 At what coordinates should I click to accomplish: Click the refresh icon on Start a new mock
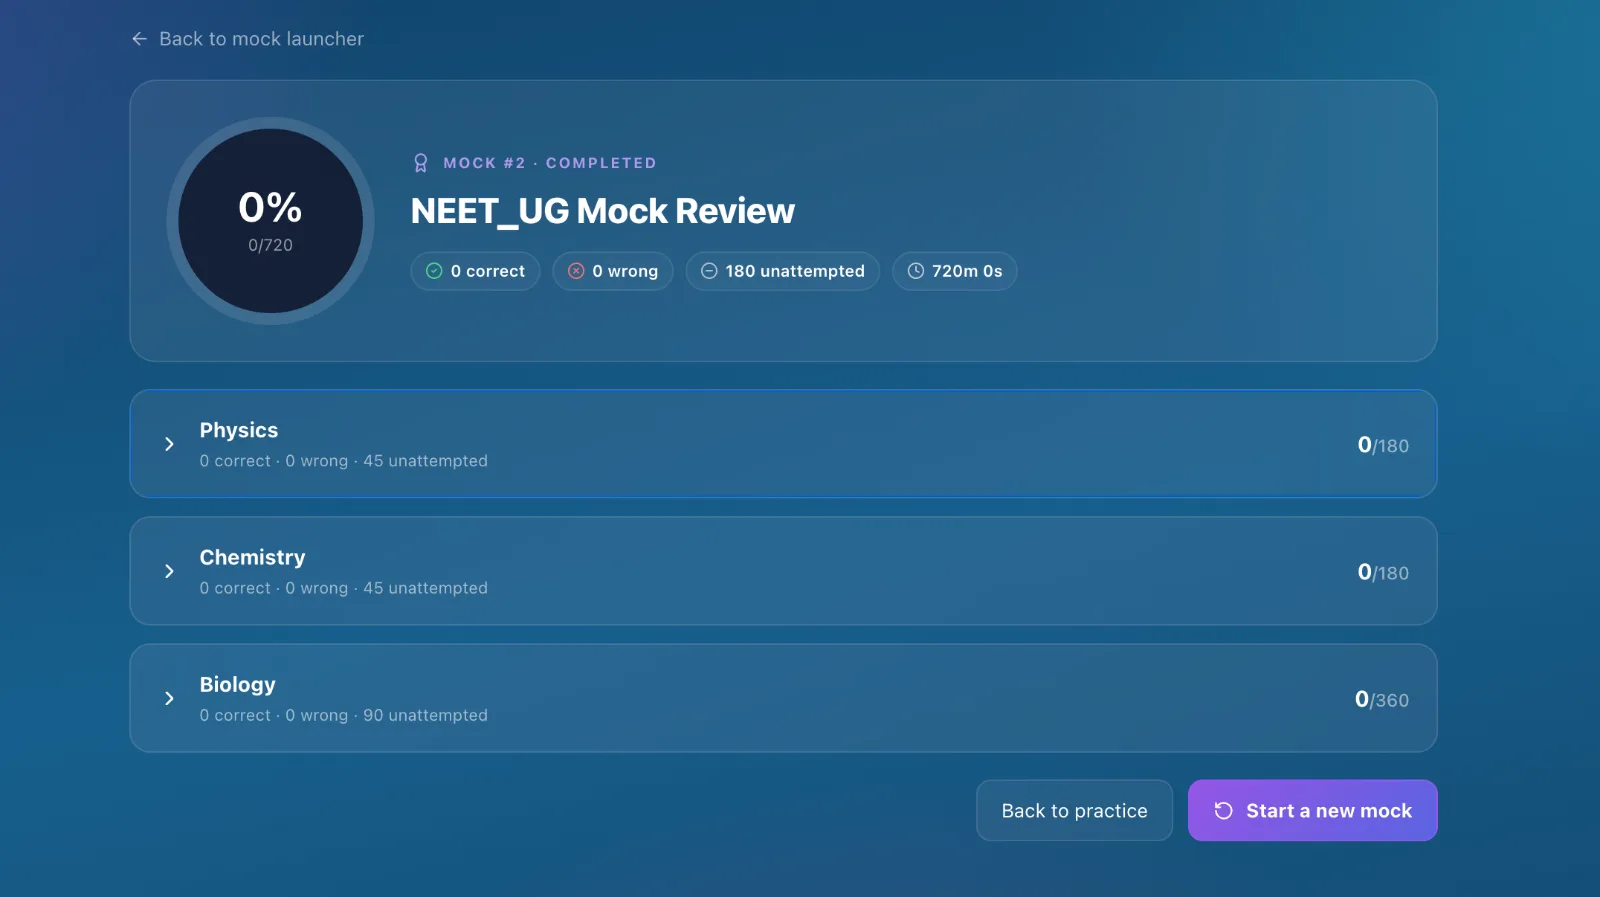(1223, 811)
